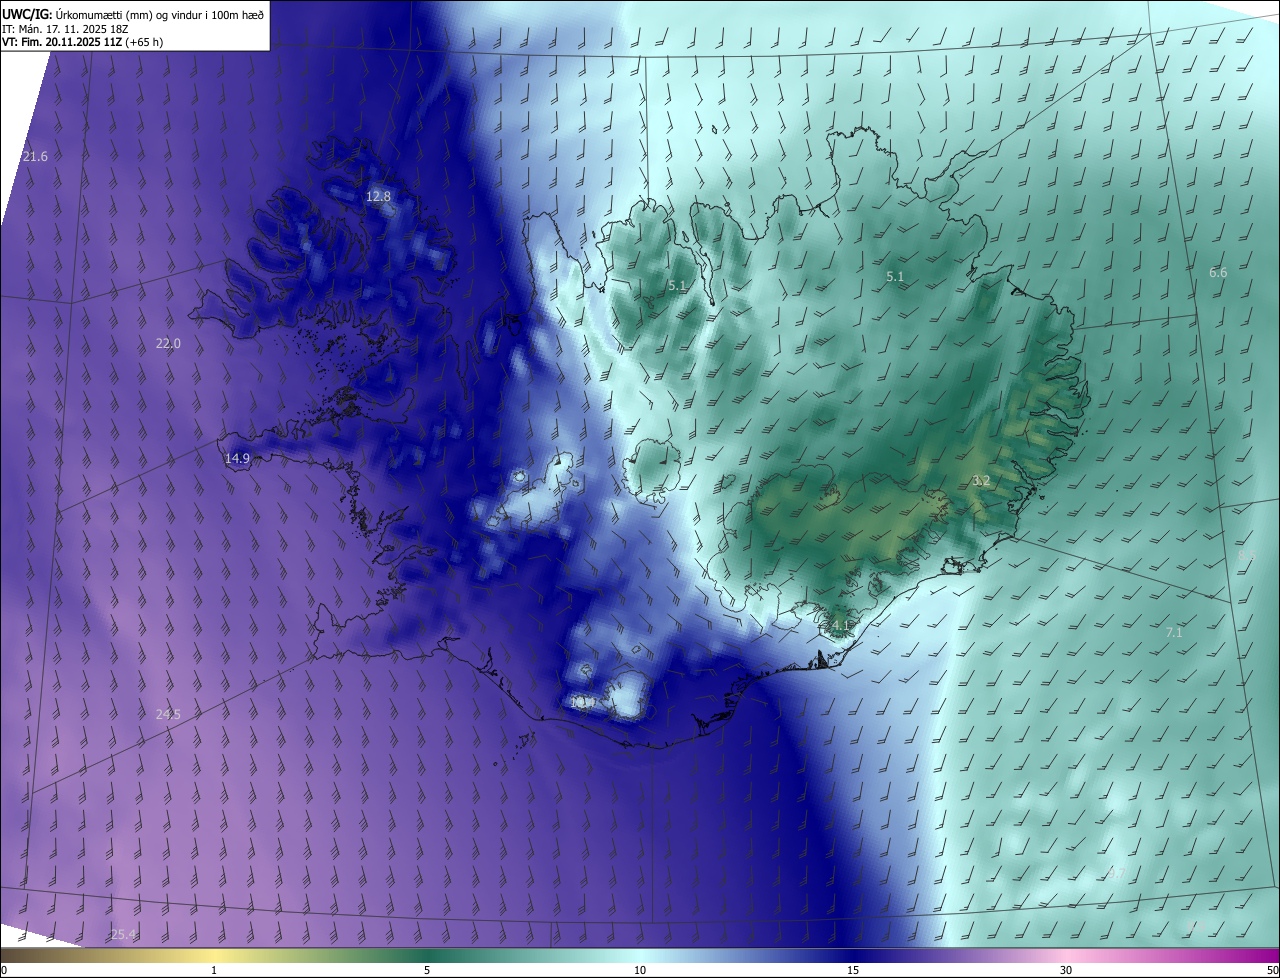Click the 50 tick label on the scale
The width and height of the screenshot is (1280, 978).
[1272, 970]
